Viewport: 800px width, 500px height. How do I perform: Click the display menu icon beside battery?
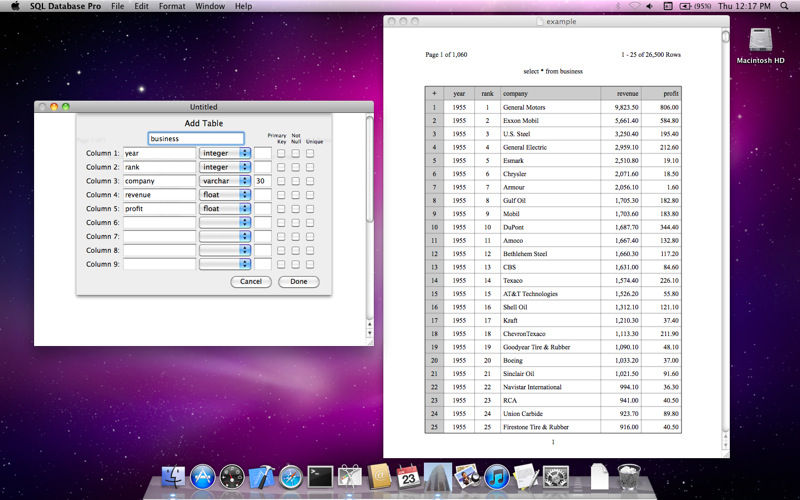click(x=668, y=6)
